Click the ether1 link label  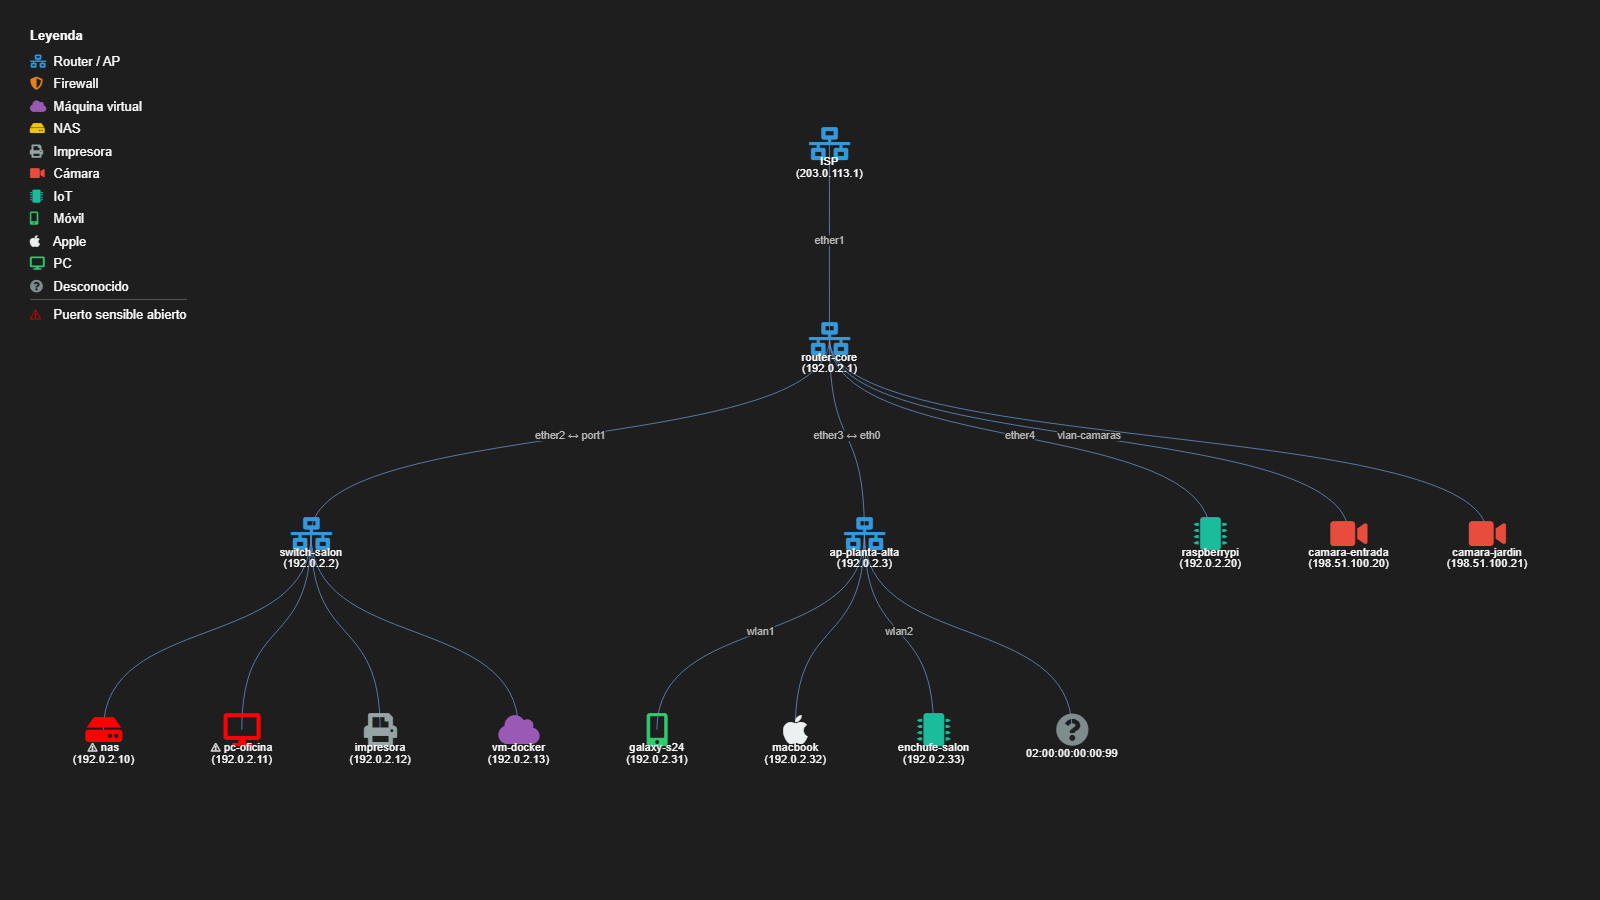(829, 240)
